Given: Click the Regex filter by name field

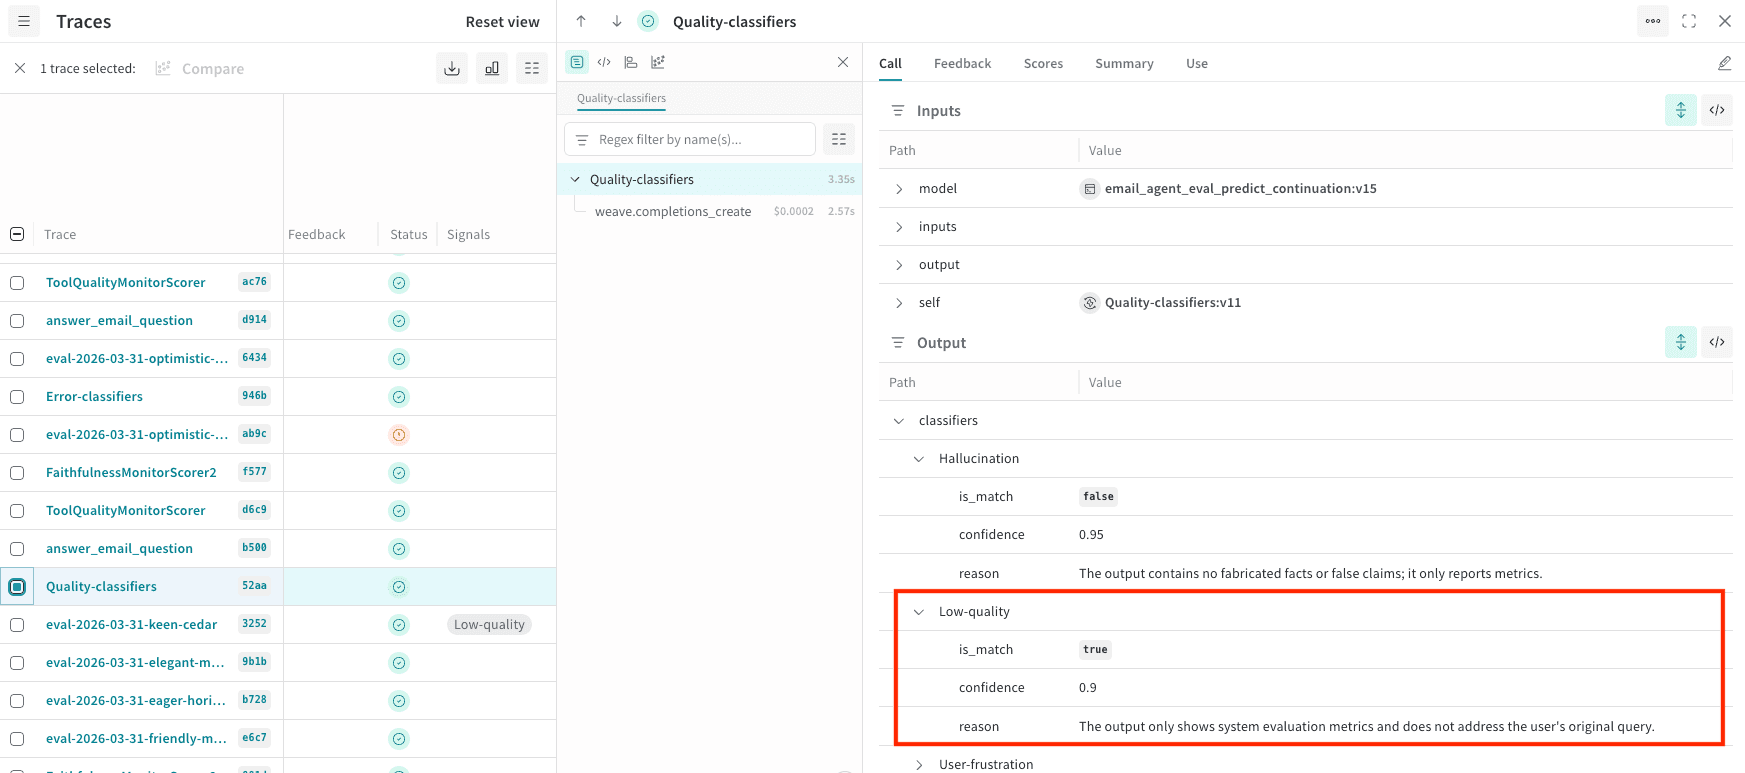Looking at the screenshot, I should coord(690,139).
